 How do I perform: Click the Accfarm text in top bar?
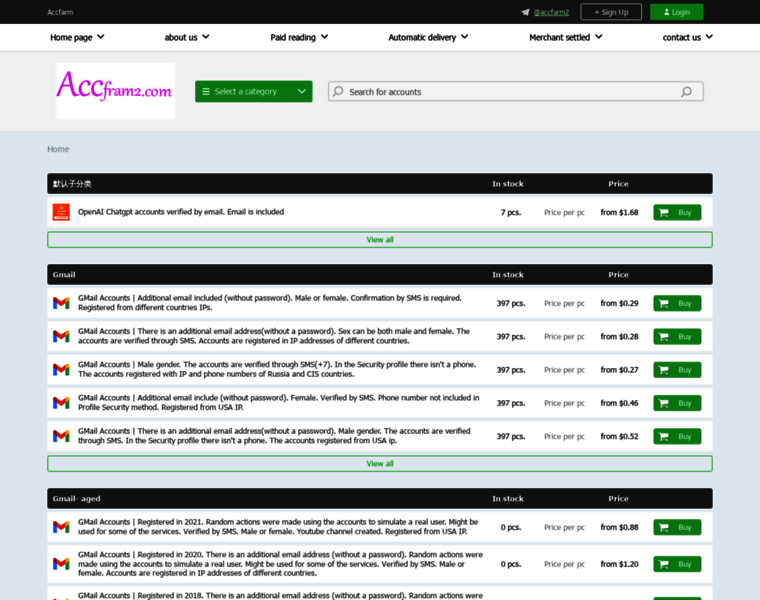60,12
